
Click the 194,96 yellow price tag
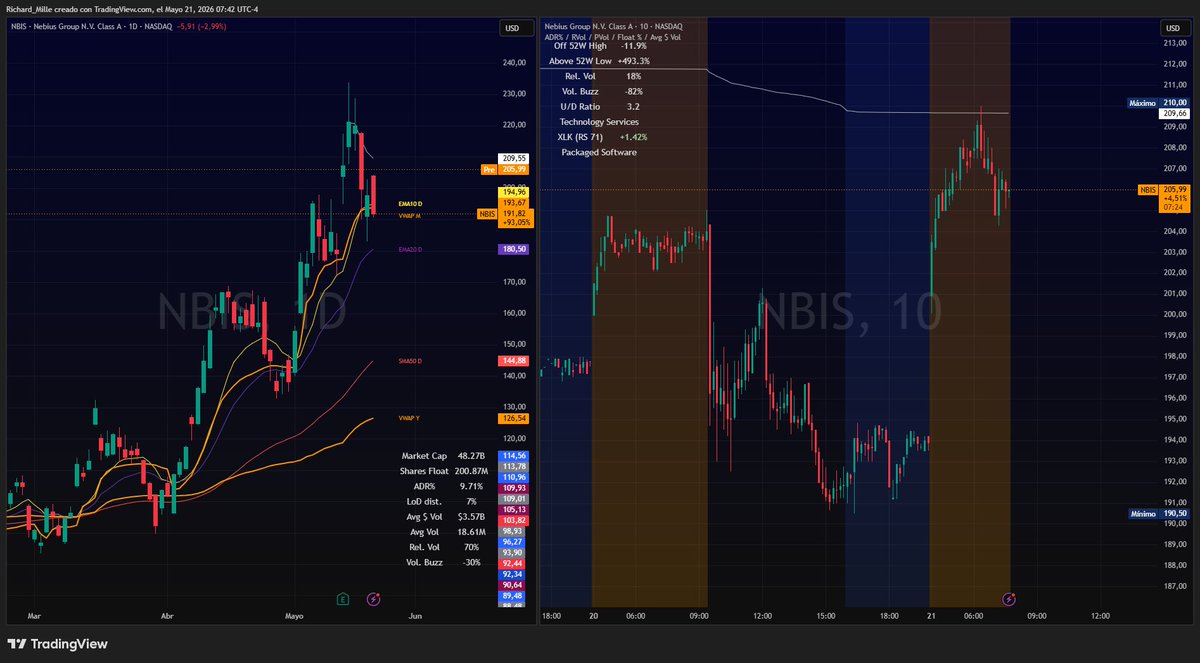point(515,192)
